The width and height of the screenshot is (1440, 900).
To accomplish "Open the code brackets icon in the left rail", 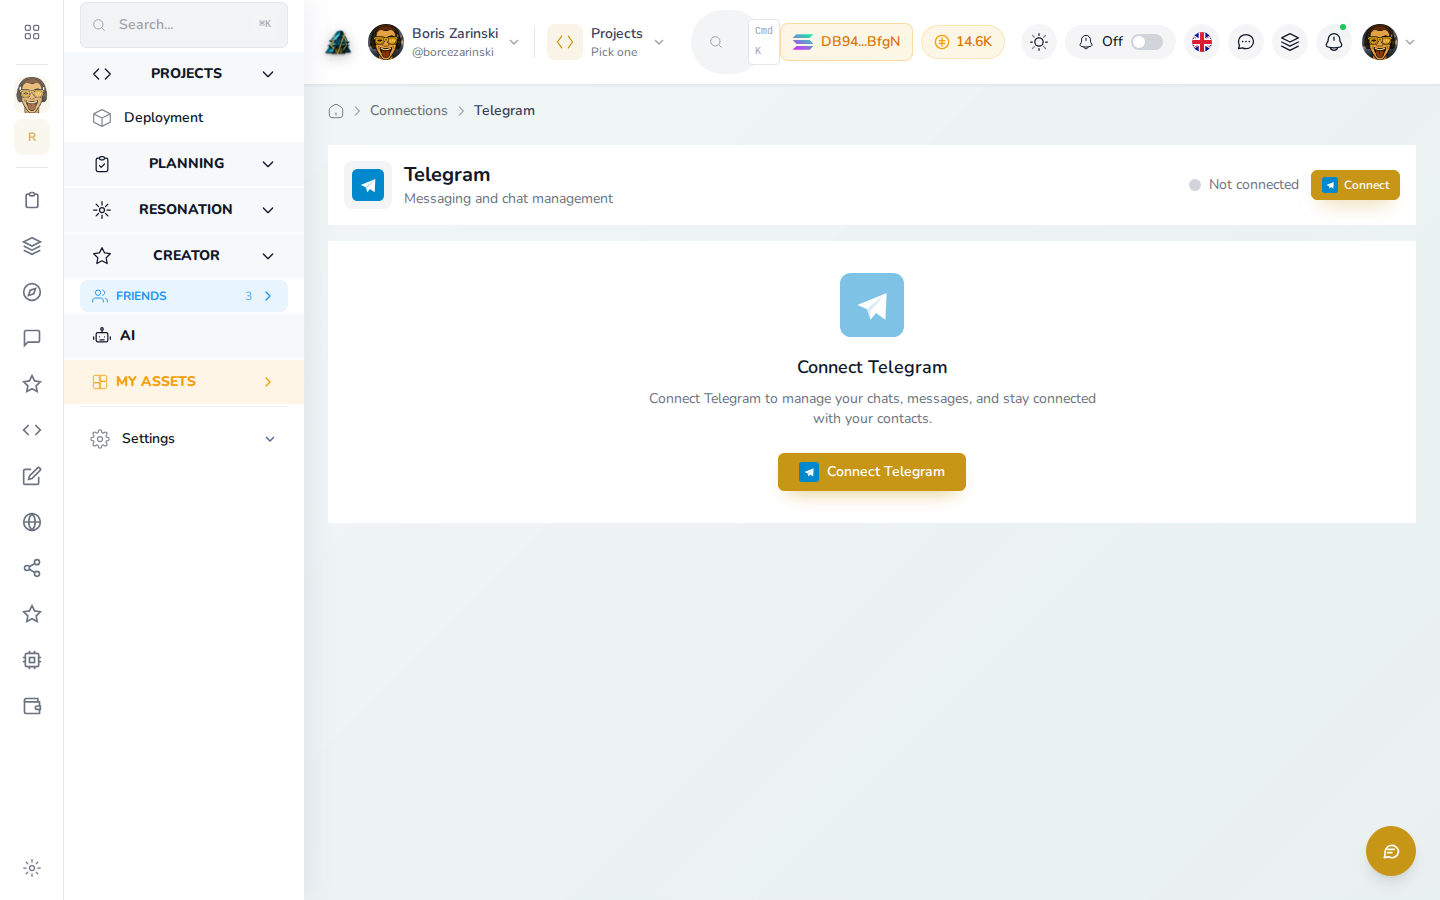I will 32,430.
